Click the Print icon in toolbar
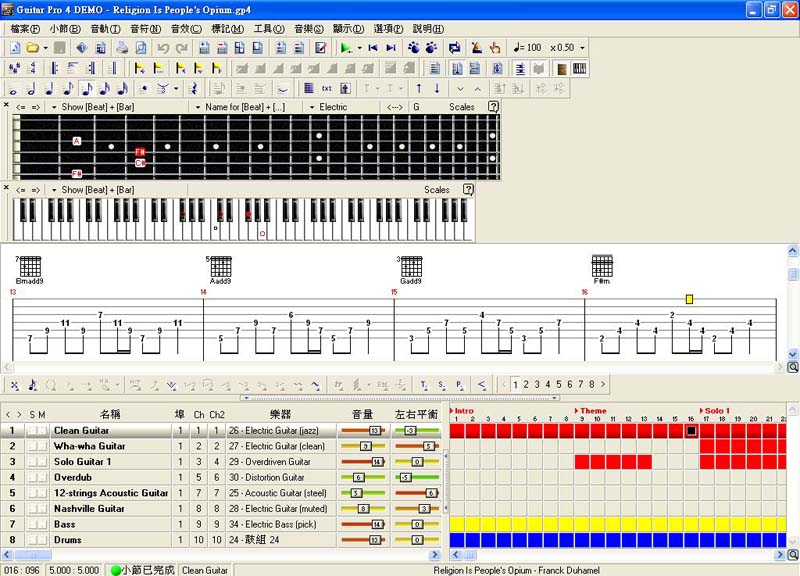Image resolution: width=800 pixels, height=576 pixels. tap(122, 48)
